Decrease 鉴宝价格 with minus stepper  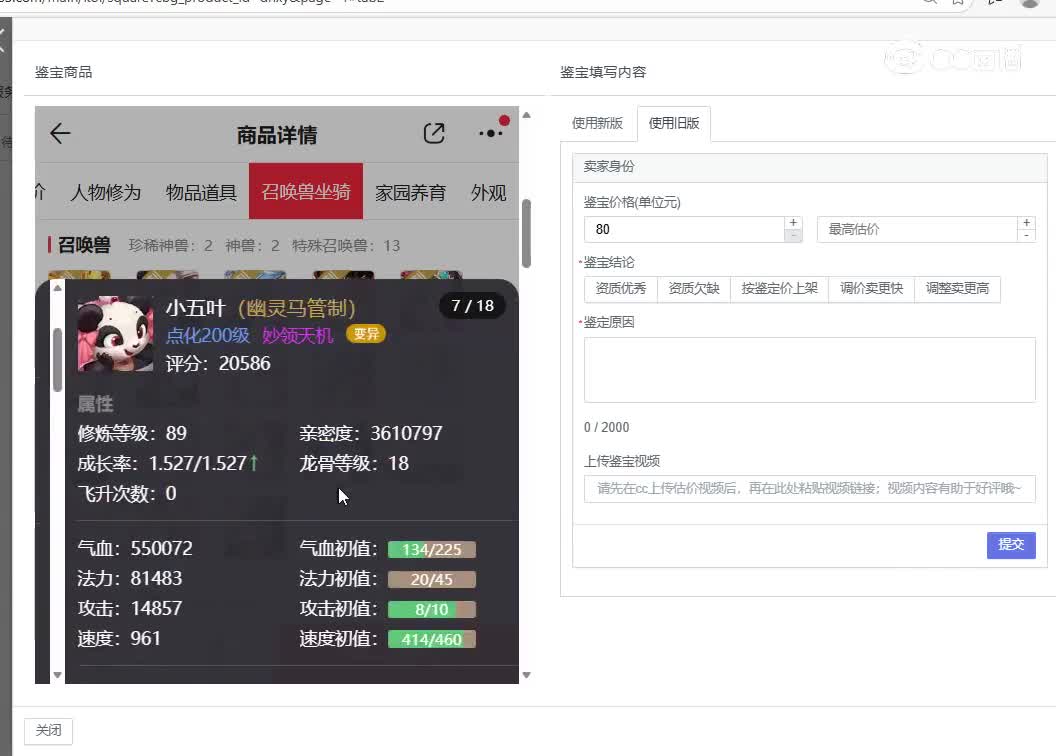tap(793, 236)
